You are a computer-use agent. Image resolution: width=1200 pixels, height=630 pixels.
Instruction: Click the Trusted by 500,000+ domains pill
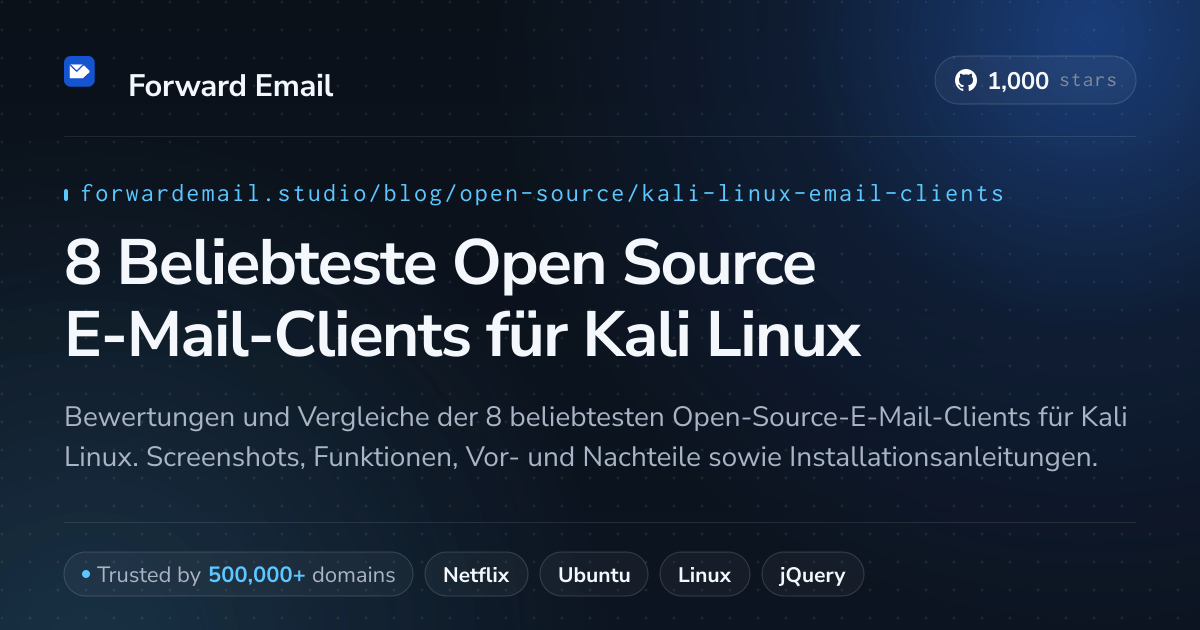[238, 575]
